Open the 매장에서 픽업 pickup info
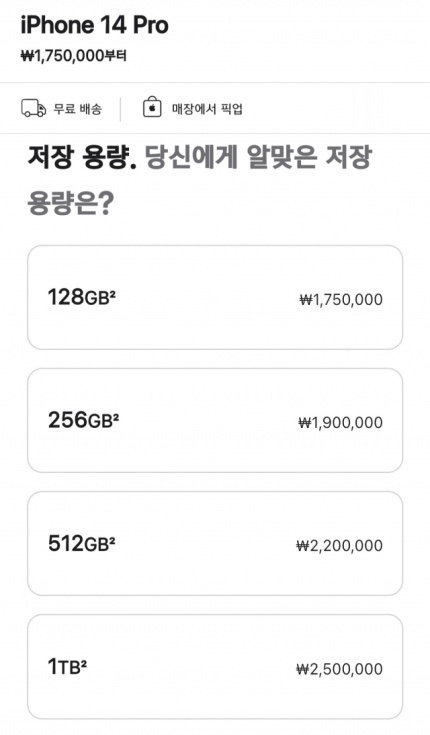This screenshot has width=430, height=735. click(207, 109)
